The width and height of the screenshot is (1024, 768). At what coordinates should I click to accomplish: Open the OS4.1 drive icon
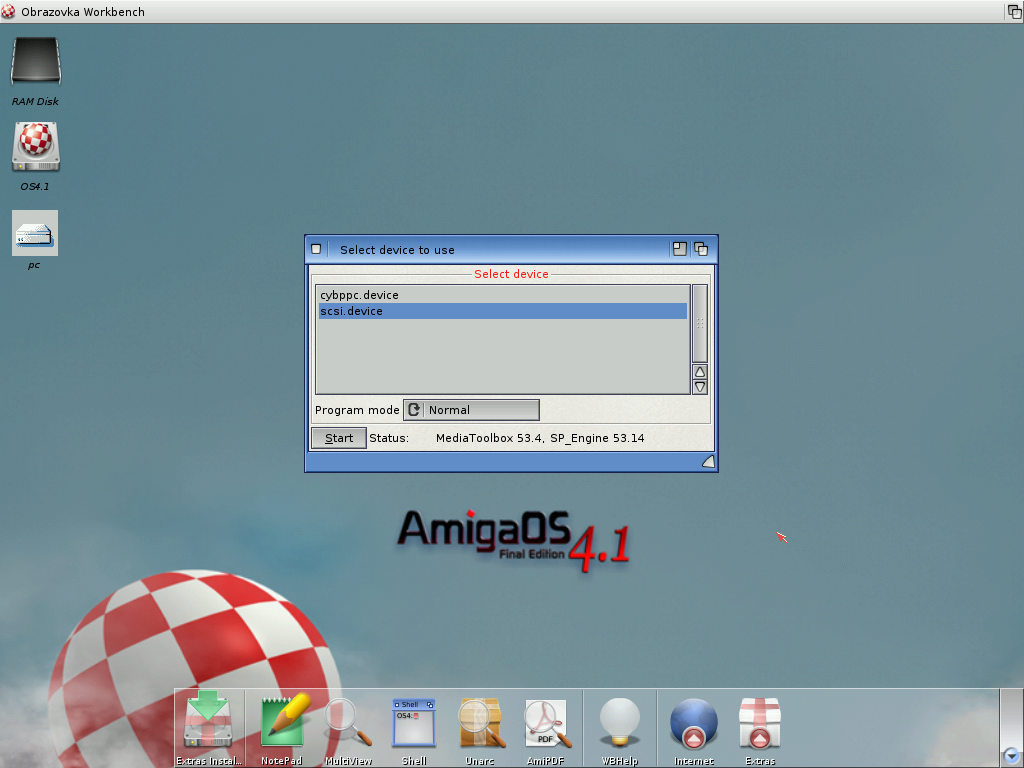36,147
